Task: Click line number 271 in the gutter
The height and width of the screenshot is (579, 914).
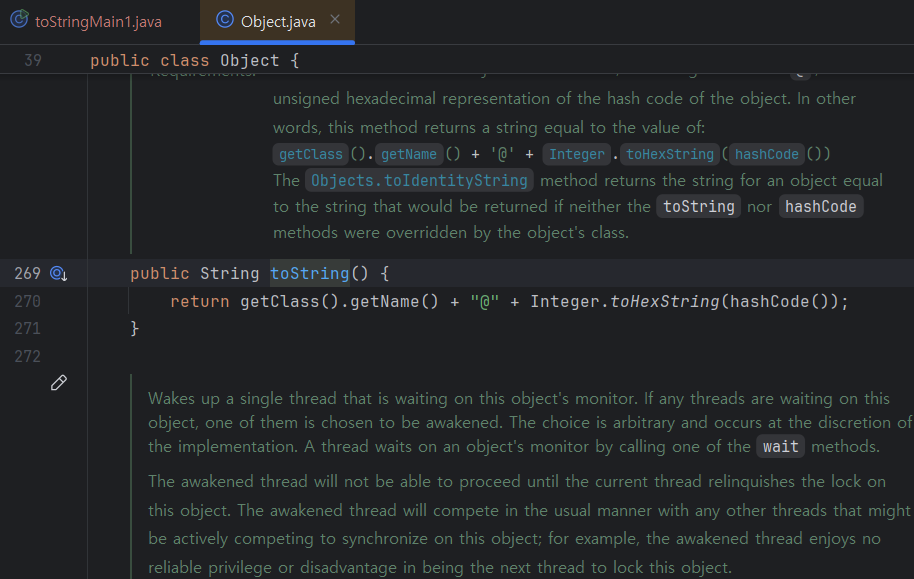Action: pos(27,329)
